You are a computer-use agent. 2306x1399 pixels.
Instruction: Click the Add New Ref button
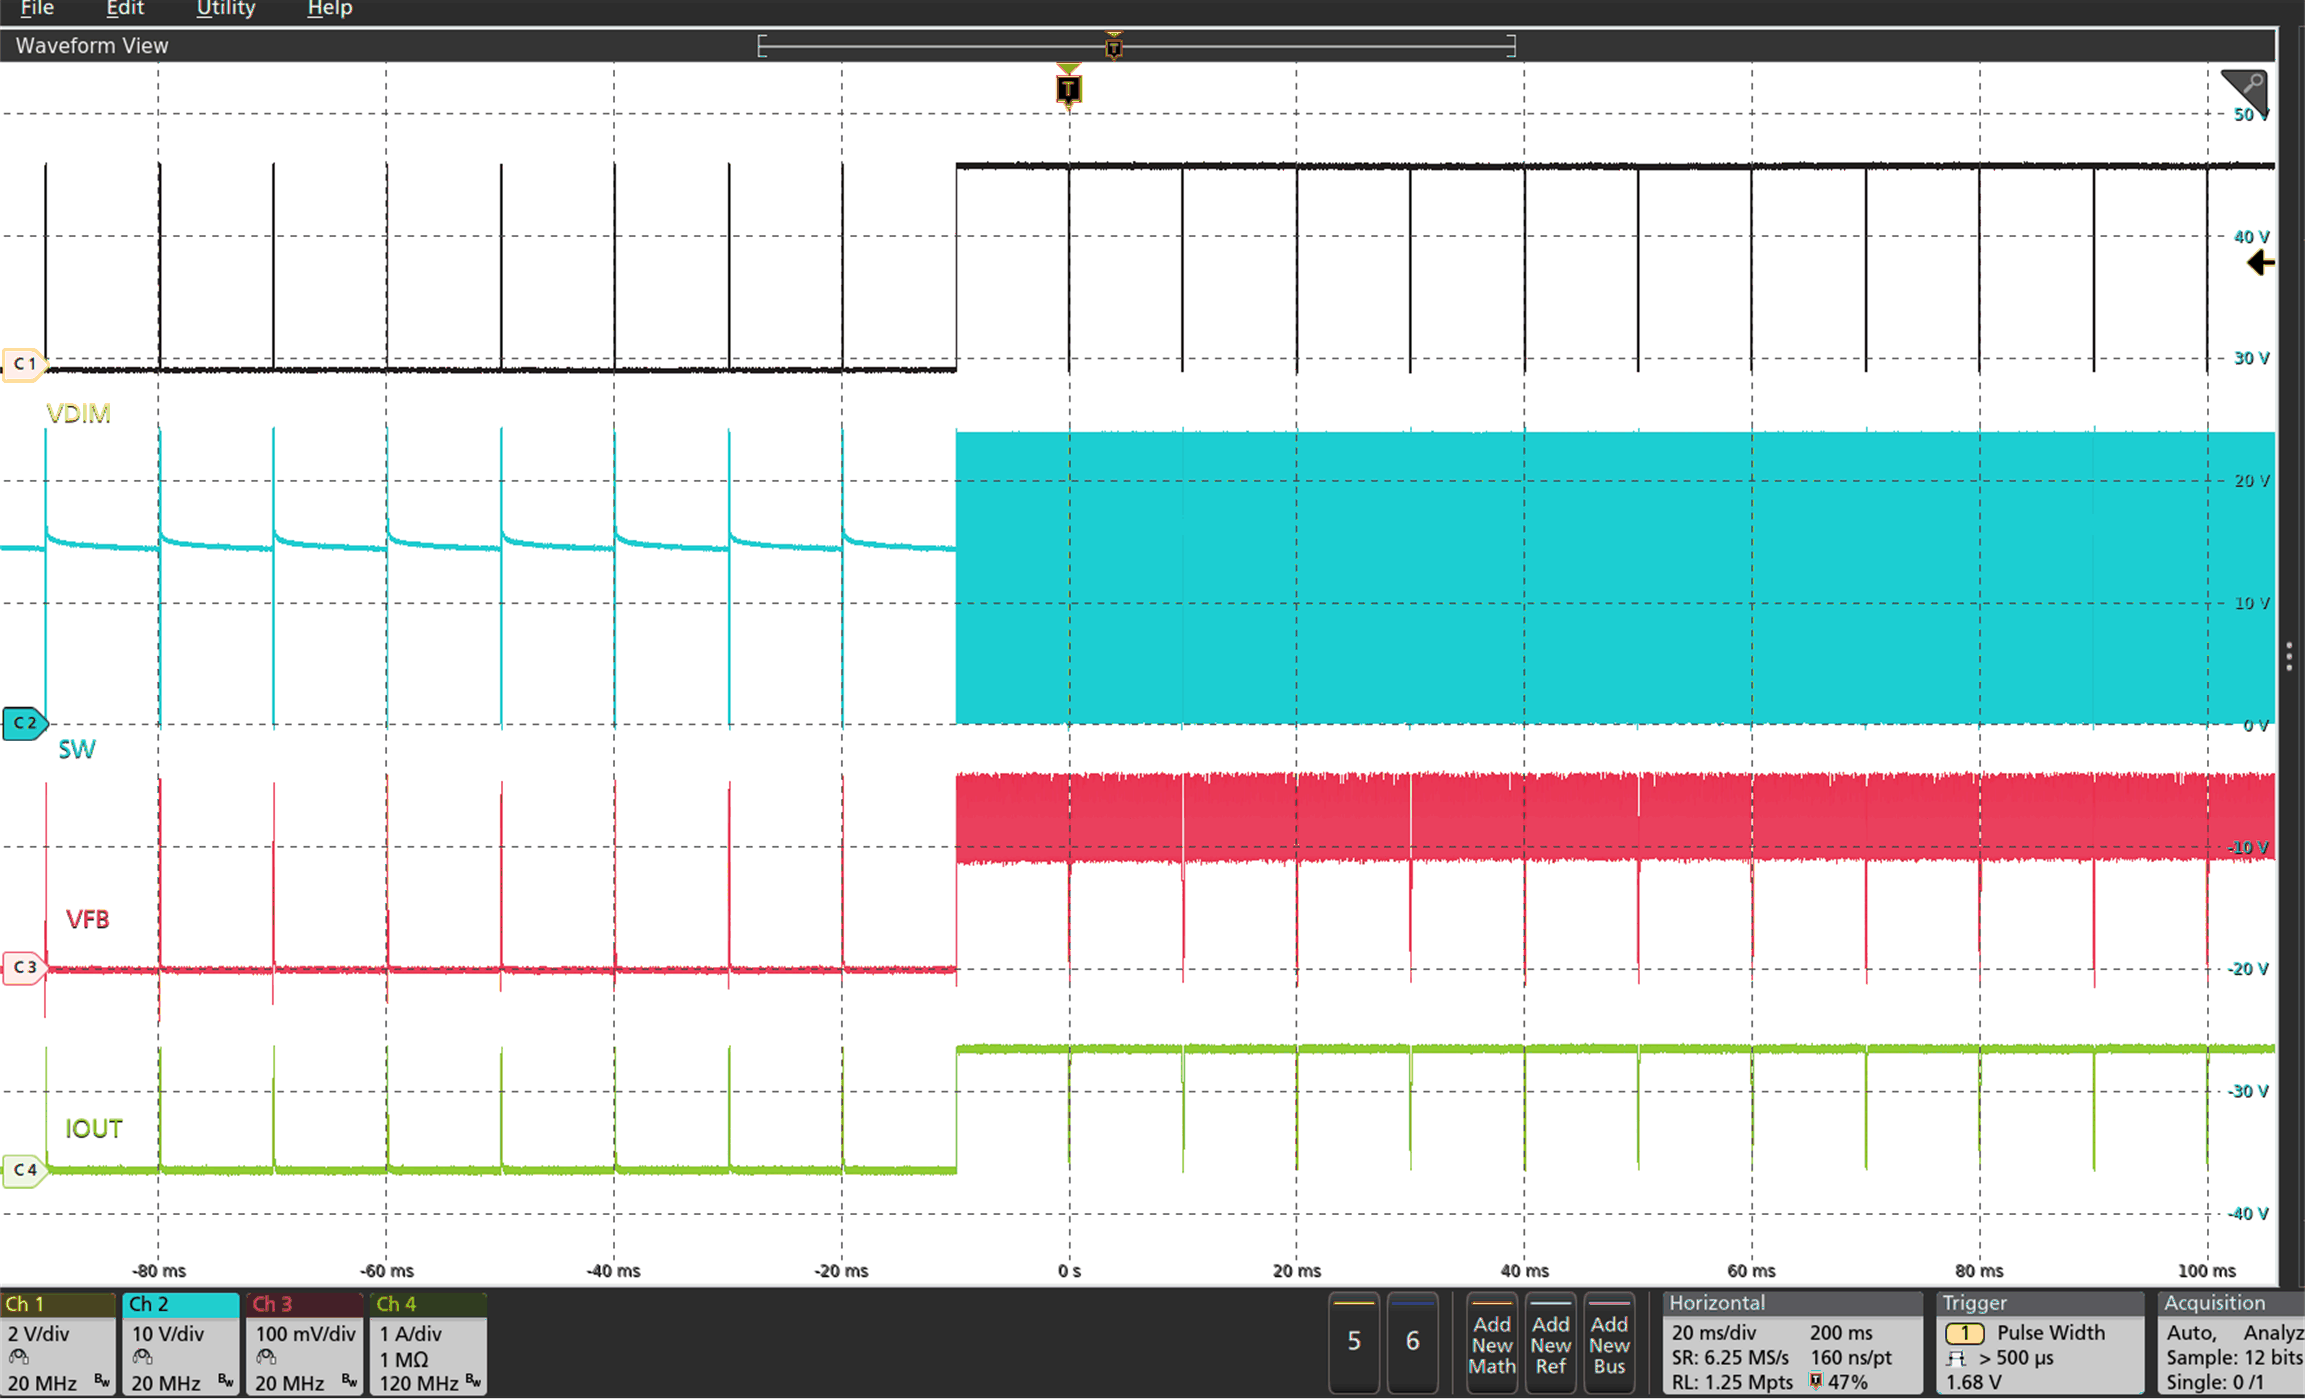1550,1344
